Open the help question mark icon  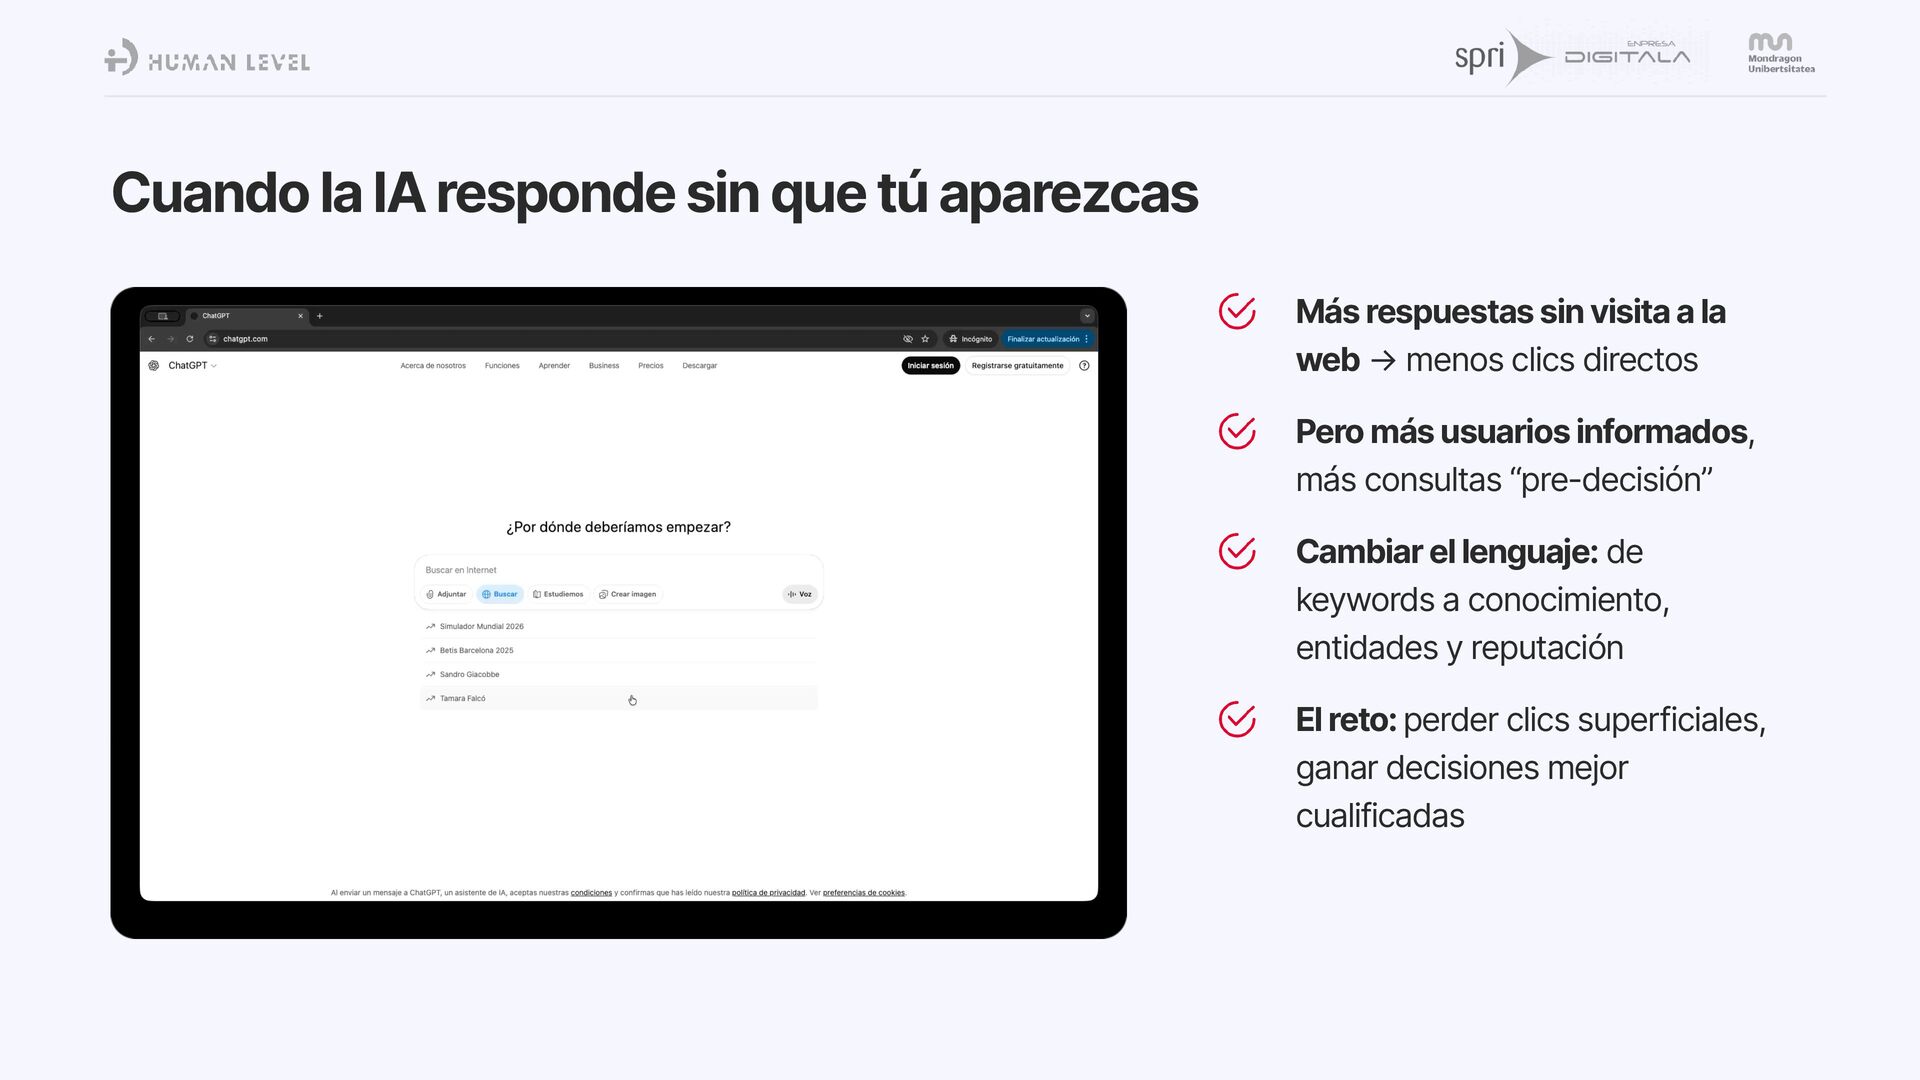tap(1084, 366)
